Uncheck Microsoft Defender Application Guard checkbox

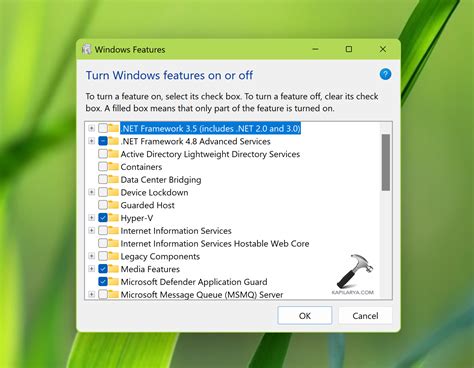[103, 282]
